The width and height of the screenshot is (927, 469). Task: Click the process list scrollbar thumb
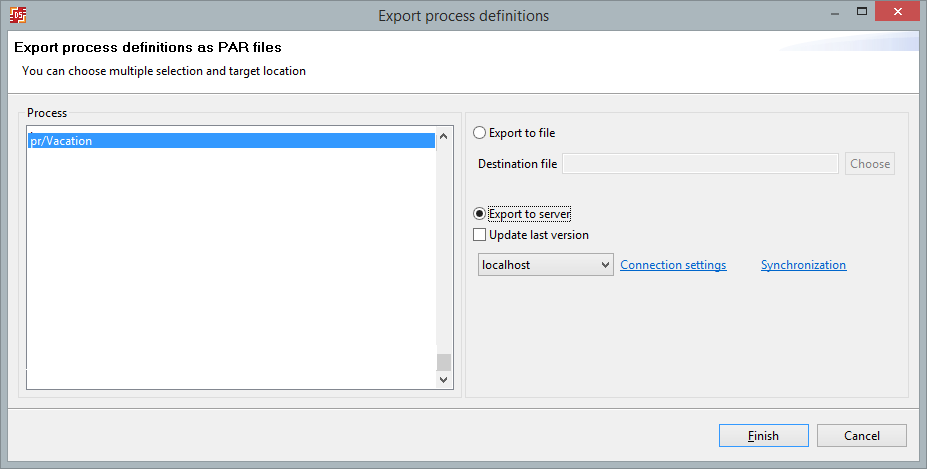pyautogui.click(x=444, y=362)
